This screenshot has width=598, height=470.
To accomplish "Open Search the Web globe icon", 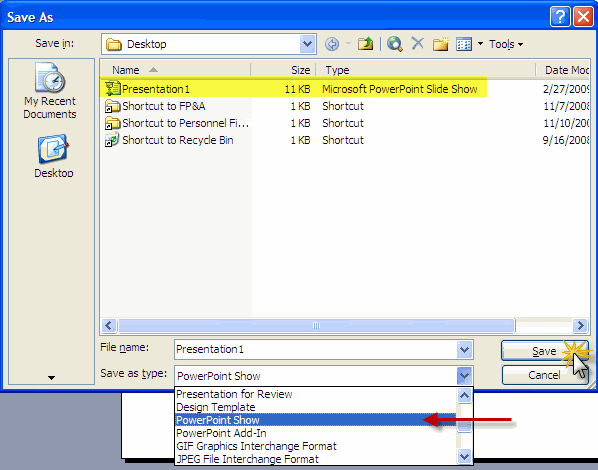I will pos(395,44).
